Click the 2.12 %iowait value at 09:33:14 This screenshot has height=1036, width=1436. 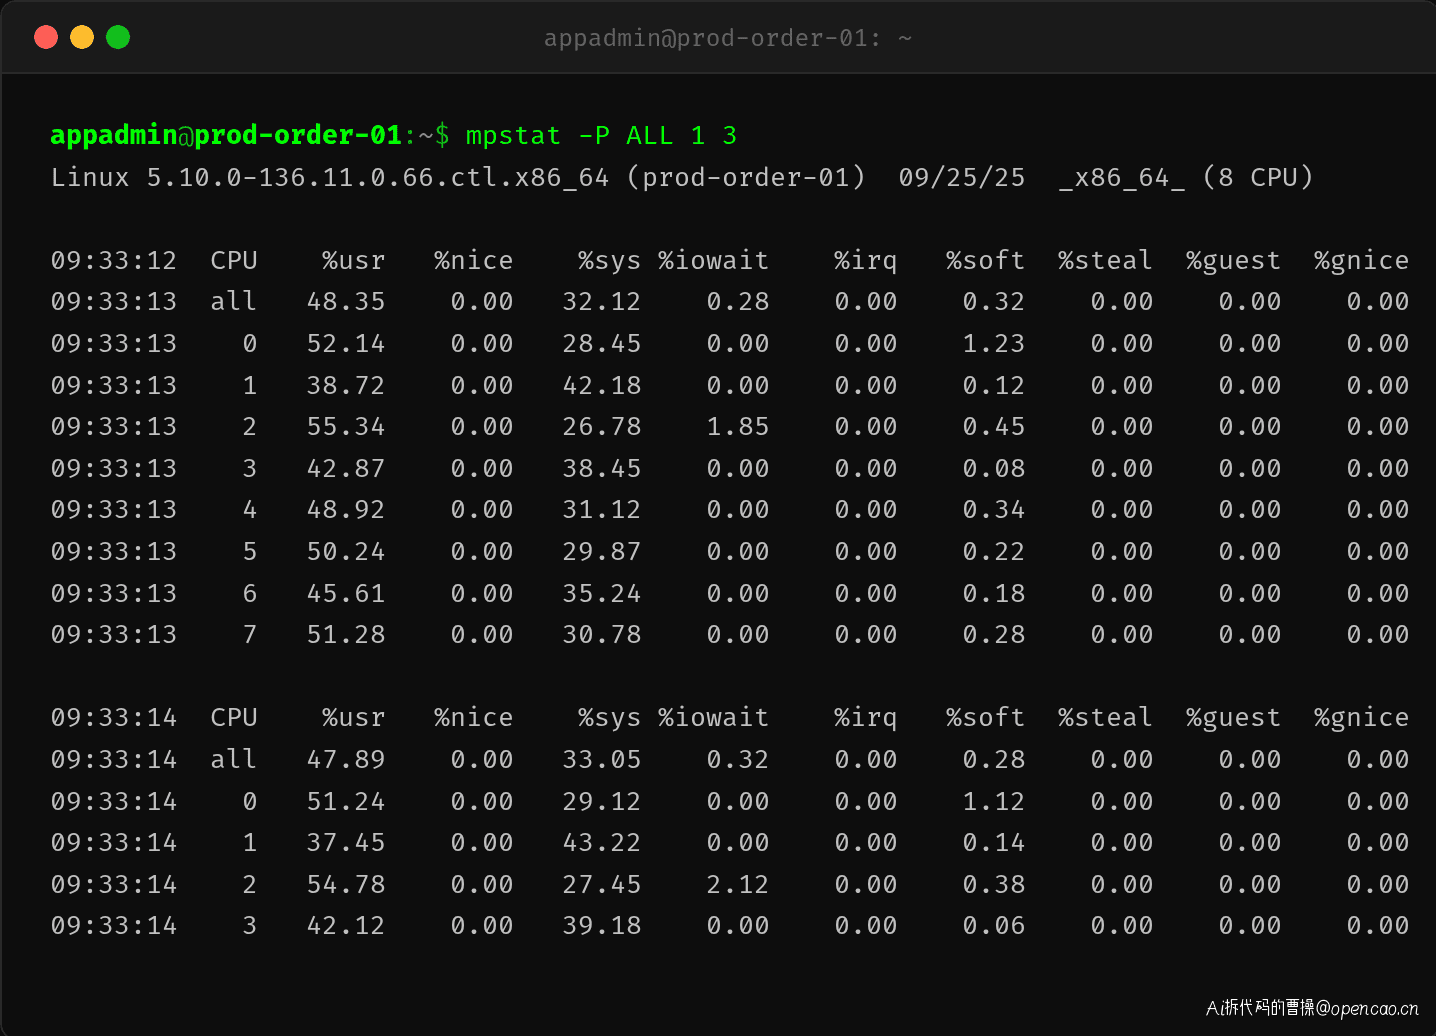coord(737,884)
